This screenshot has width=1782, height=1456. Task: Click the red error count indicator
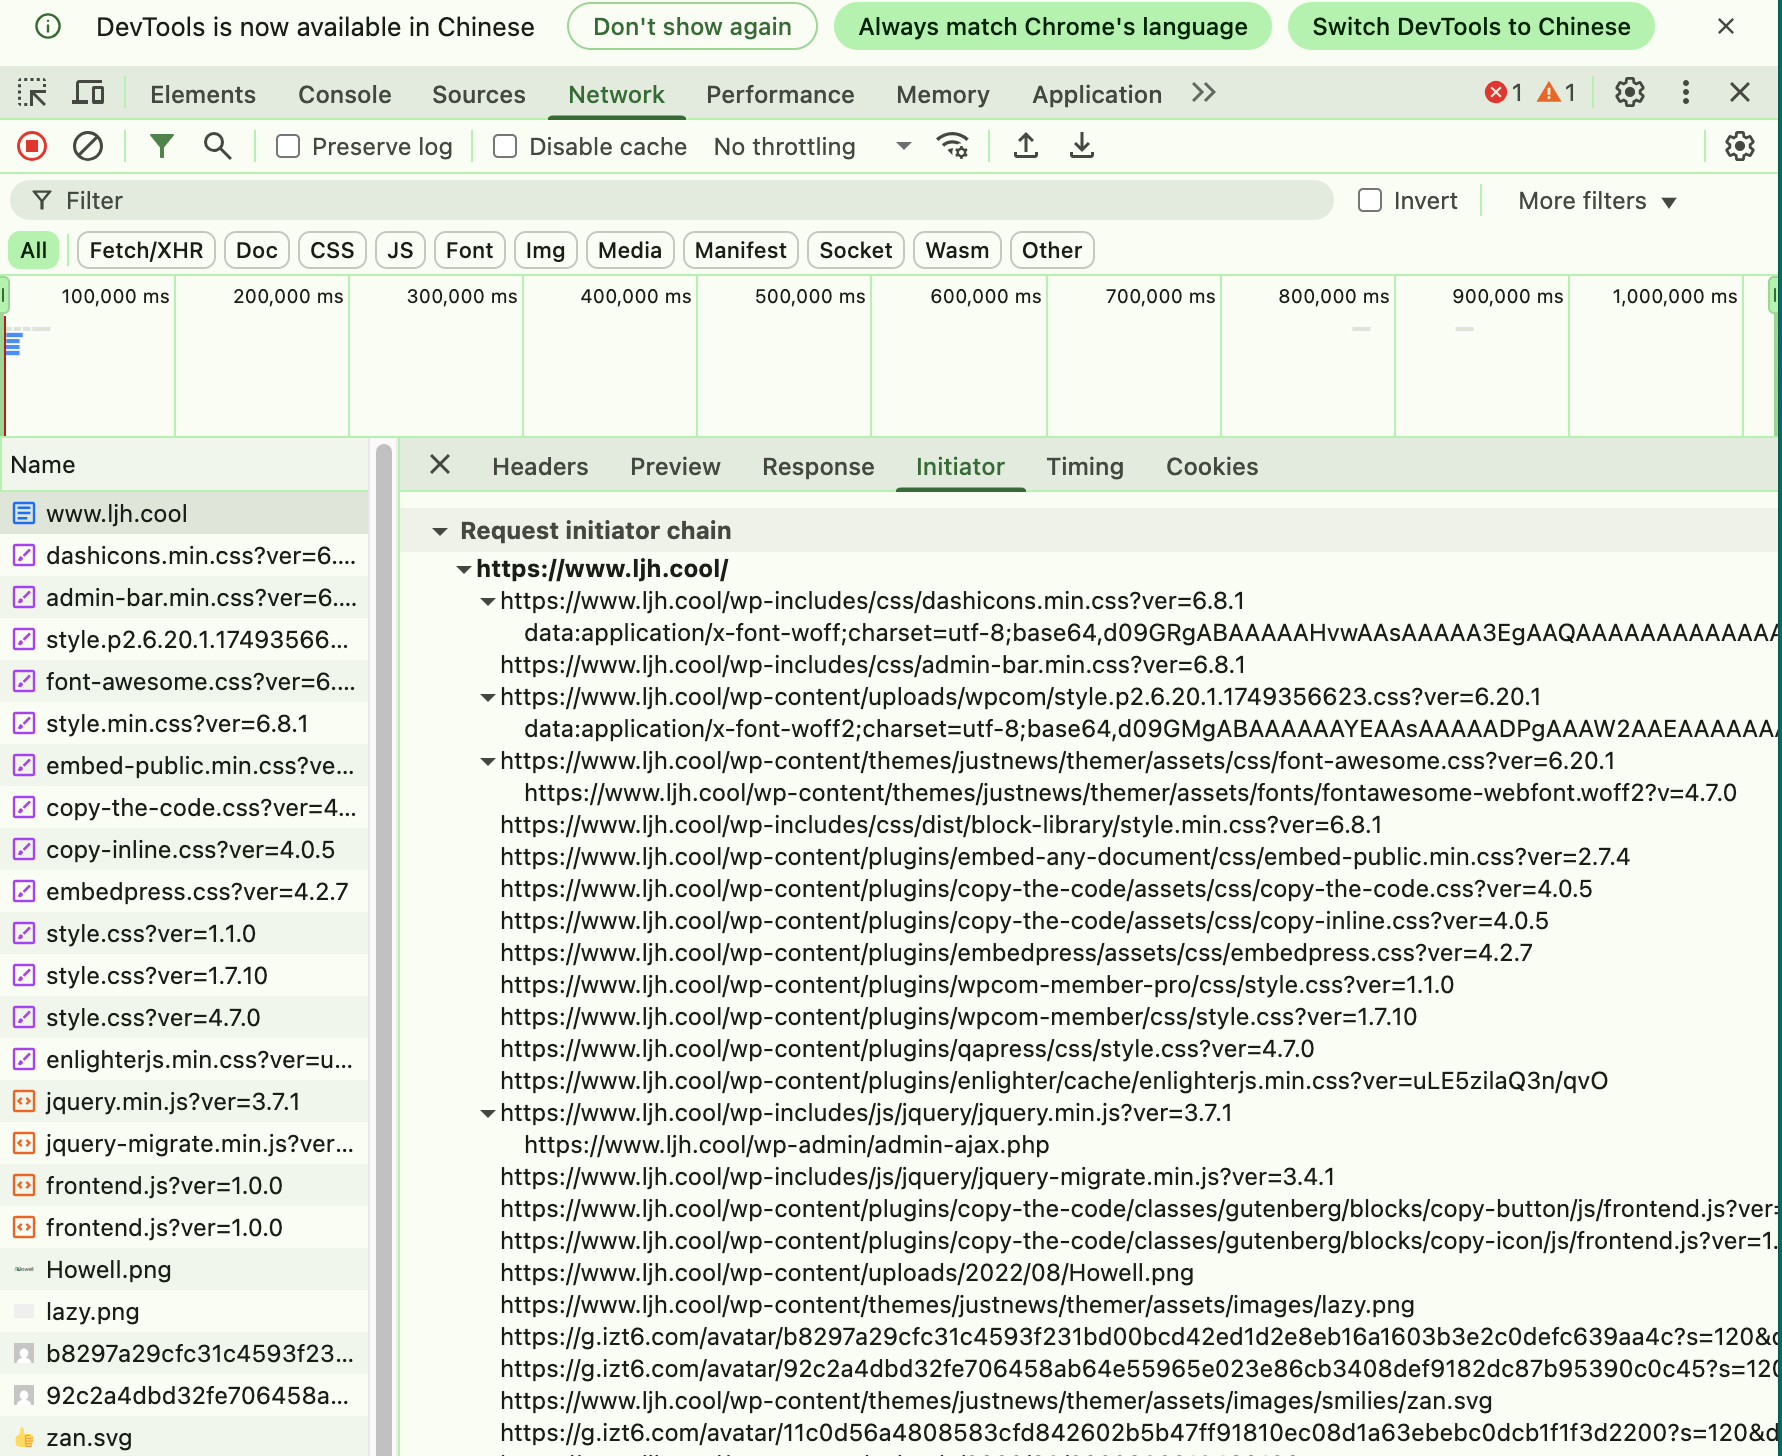(1504, 93)
